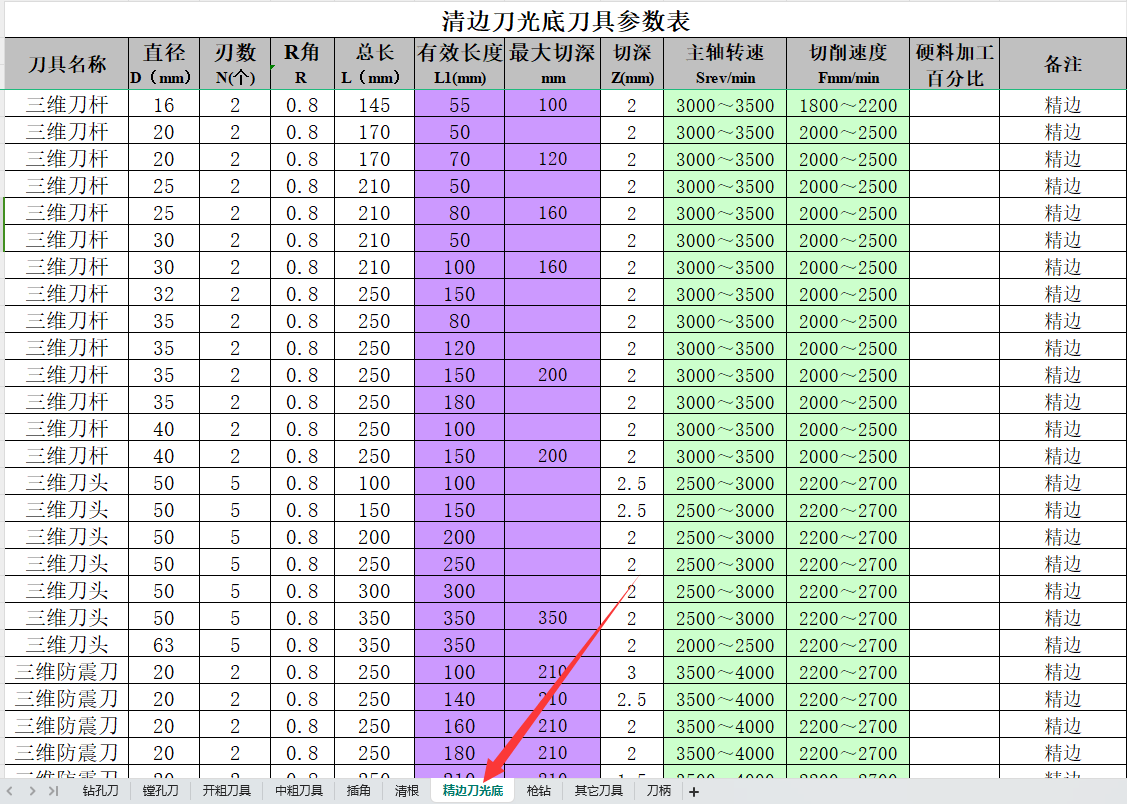Select the 最大切深 cell with value 350
The image size is (1127, 804).
[553, 618]
